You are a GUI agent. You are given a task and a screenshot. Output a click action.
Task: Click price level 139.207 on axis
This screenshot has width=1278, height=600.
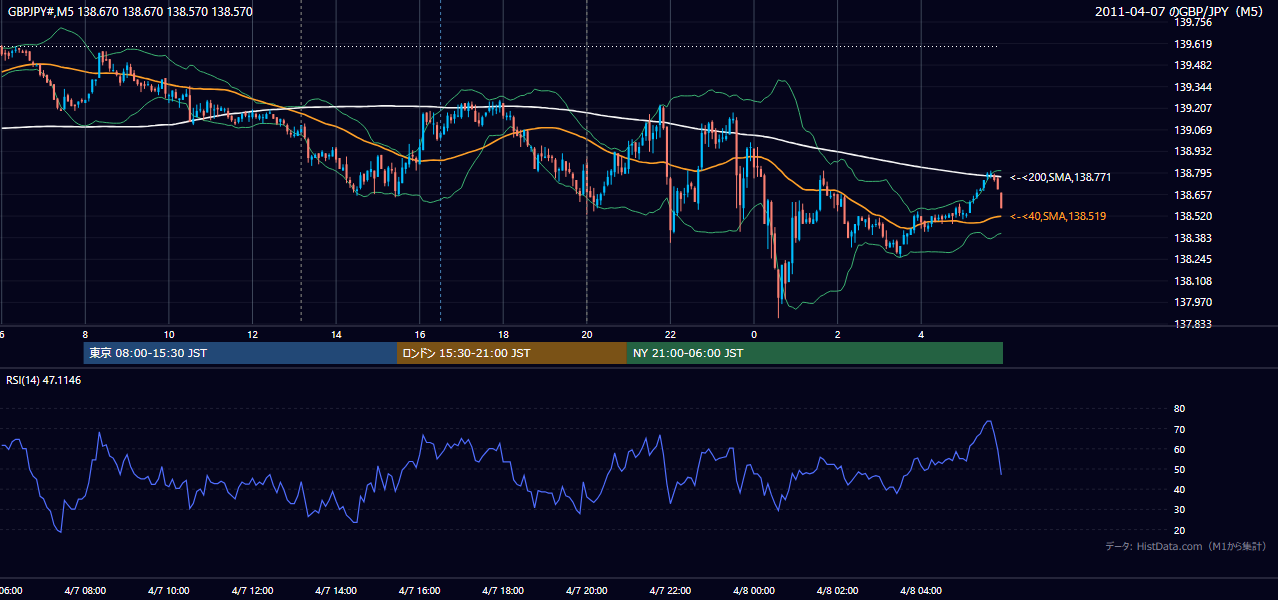tap(1193, 108)
